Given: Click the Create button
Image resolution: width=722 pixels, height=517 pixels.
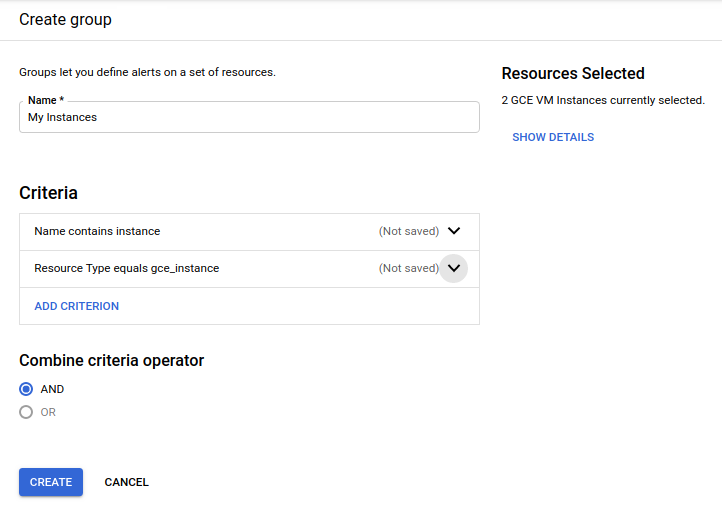Looking at the screenshot, I should coord(51,482).
